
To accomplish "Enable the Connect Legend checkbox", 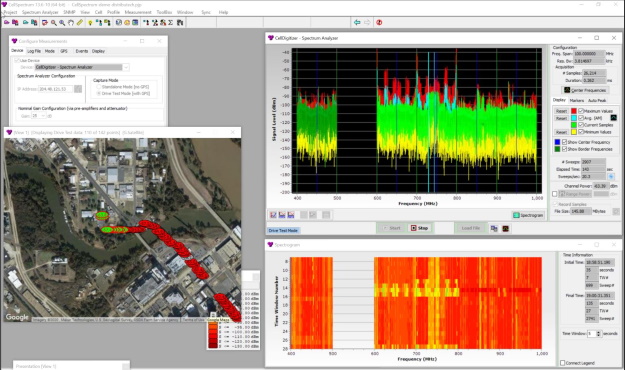I will coord(562,363).
